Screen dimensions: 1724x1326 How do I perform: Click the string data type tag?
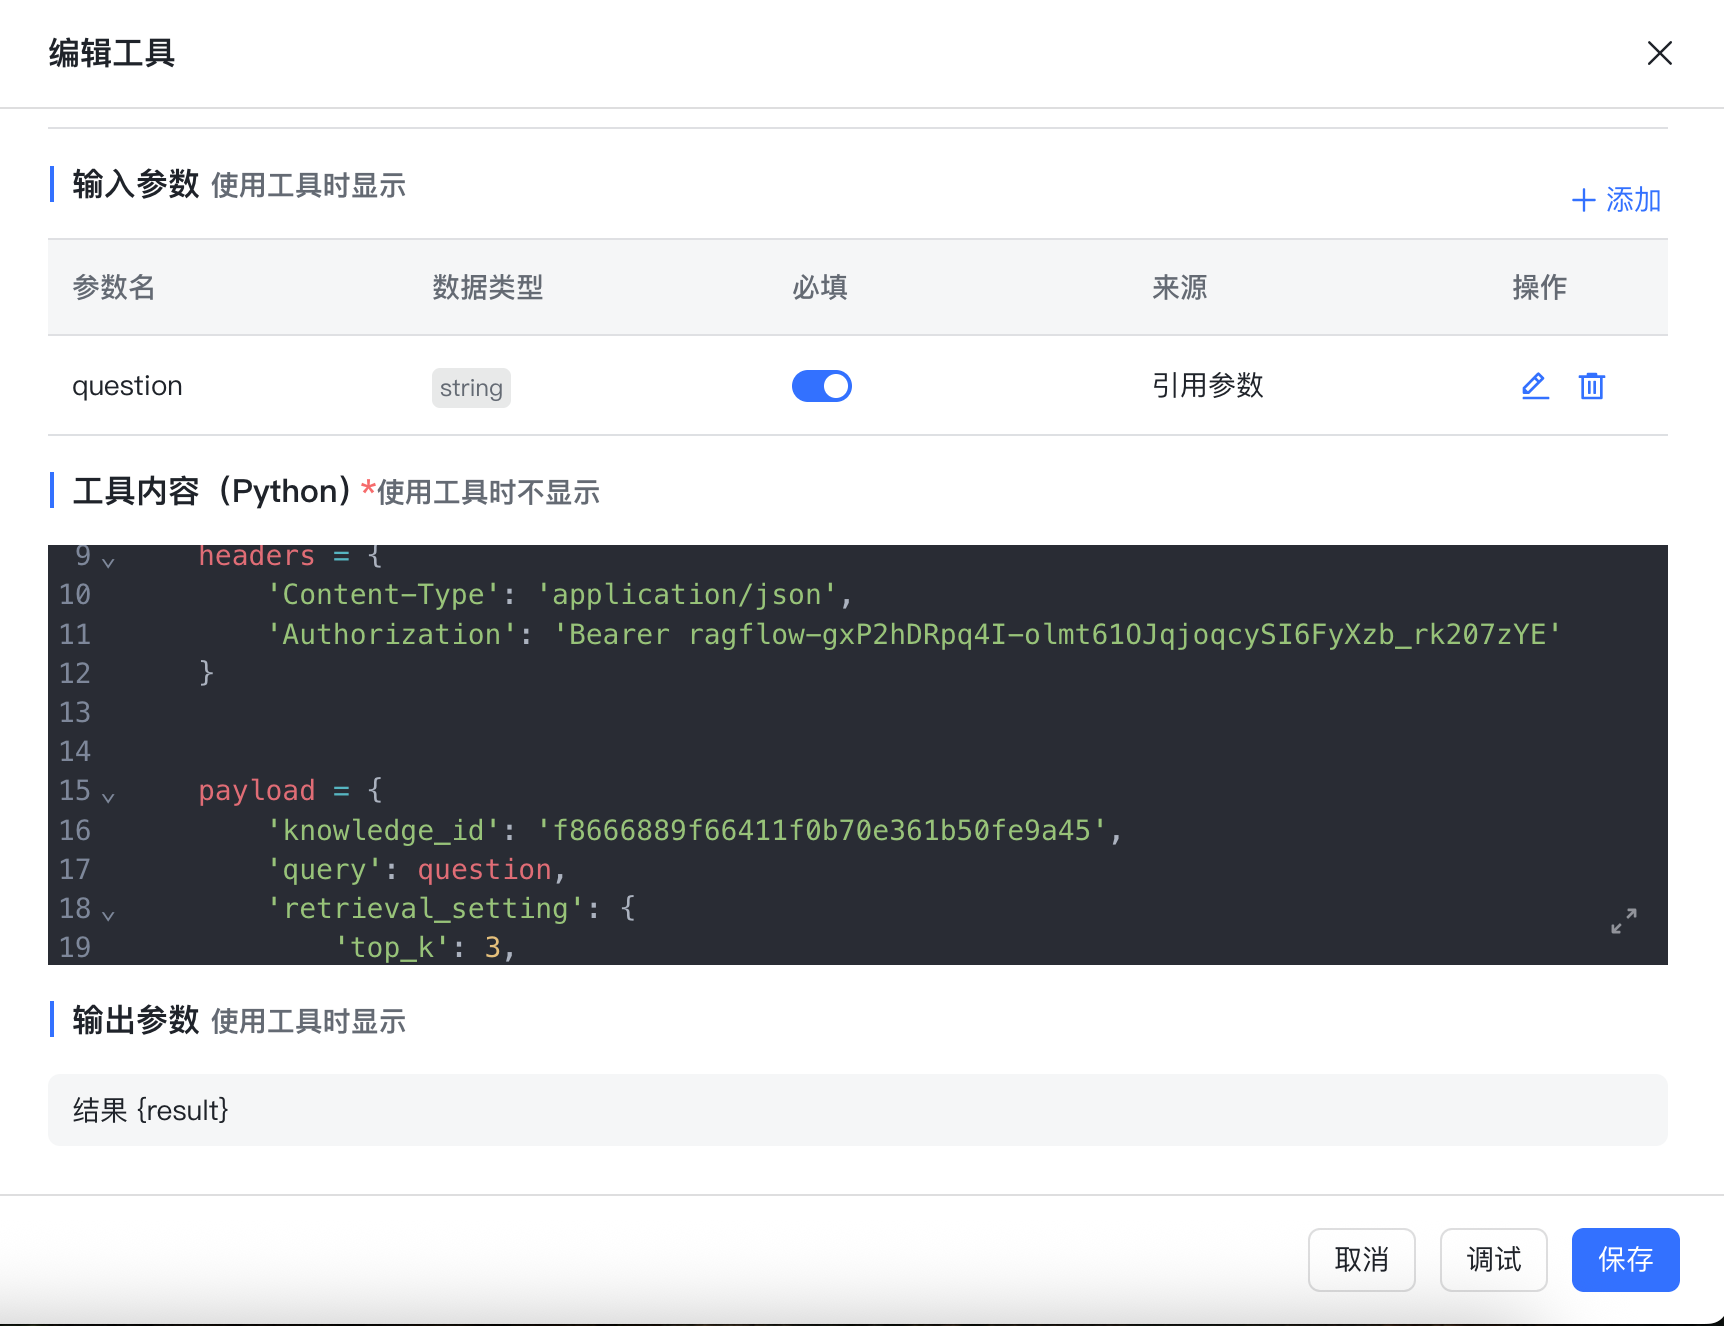471,388
